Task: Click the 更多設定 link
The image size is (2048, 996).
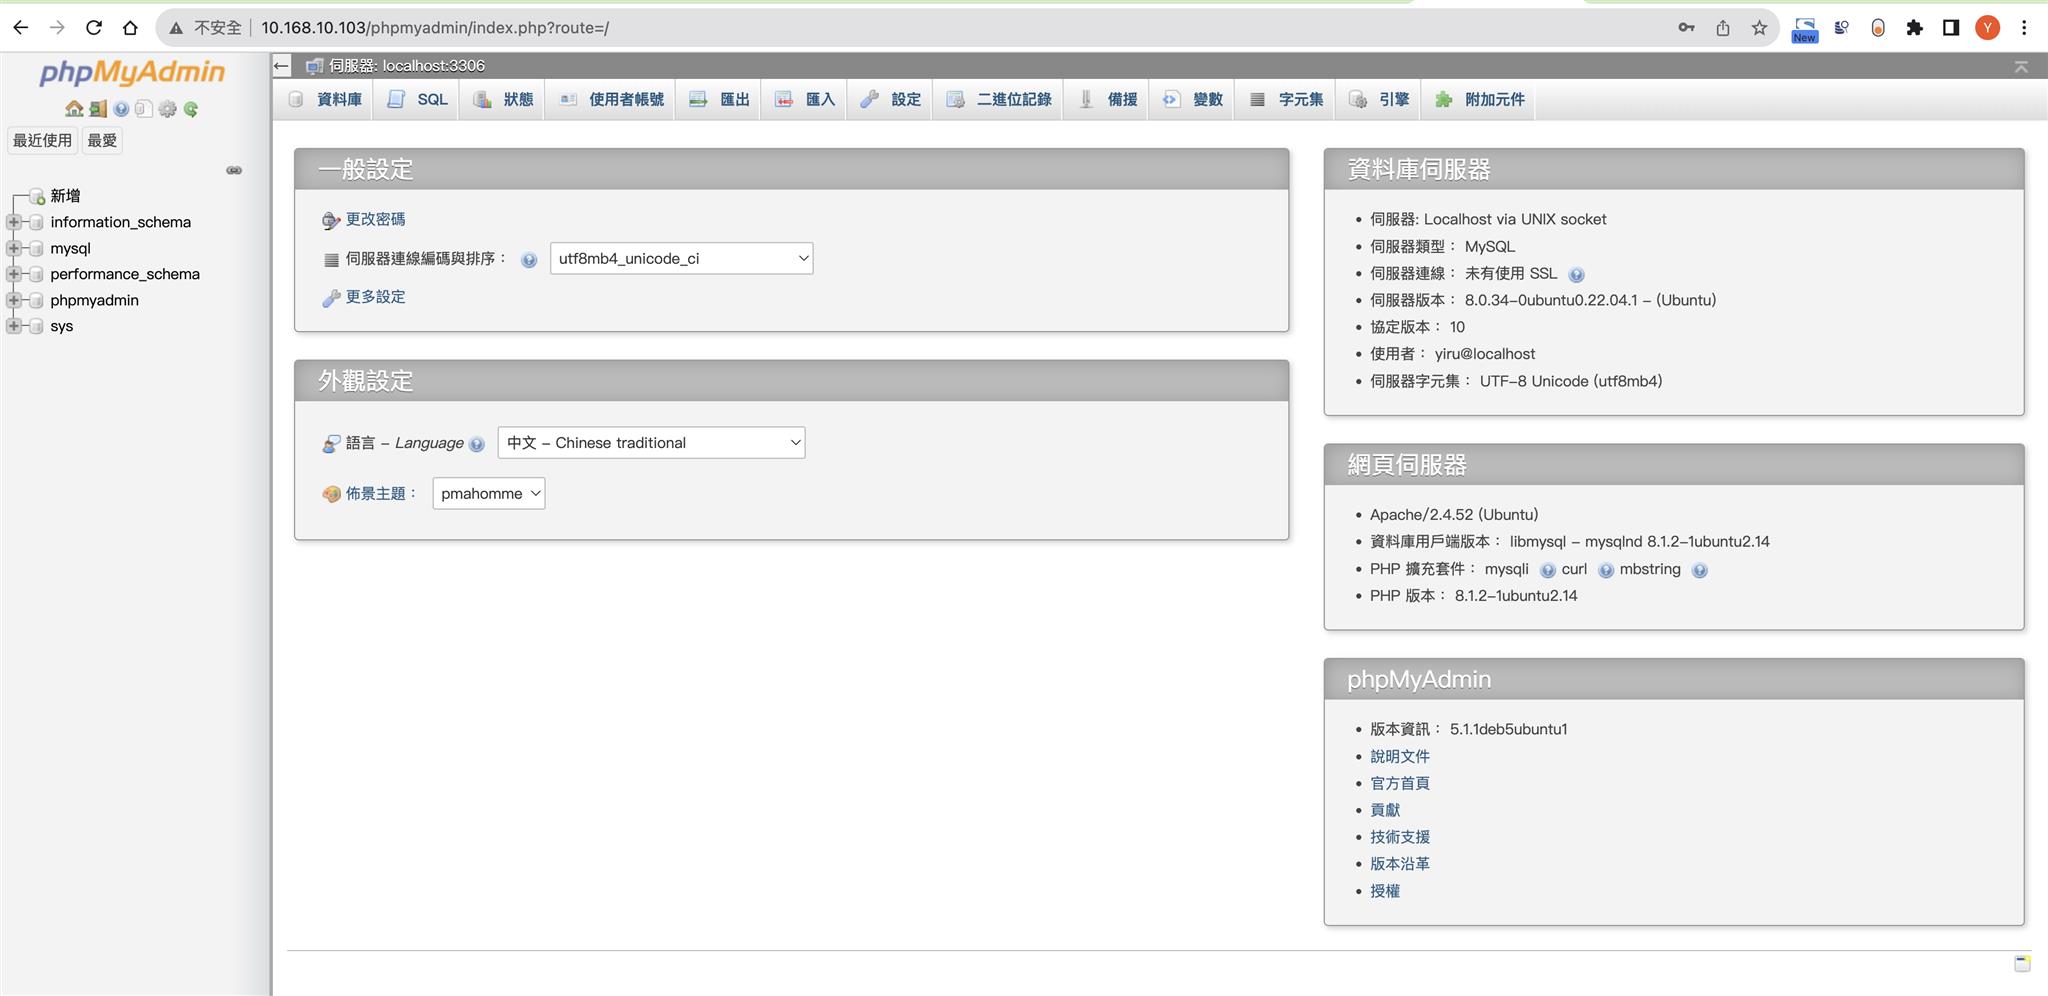Action: point(375,297)
